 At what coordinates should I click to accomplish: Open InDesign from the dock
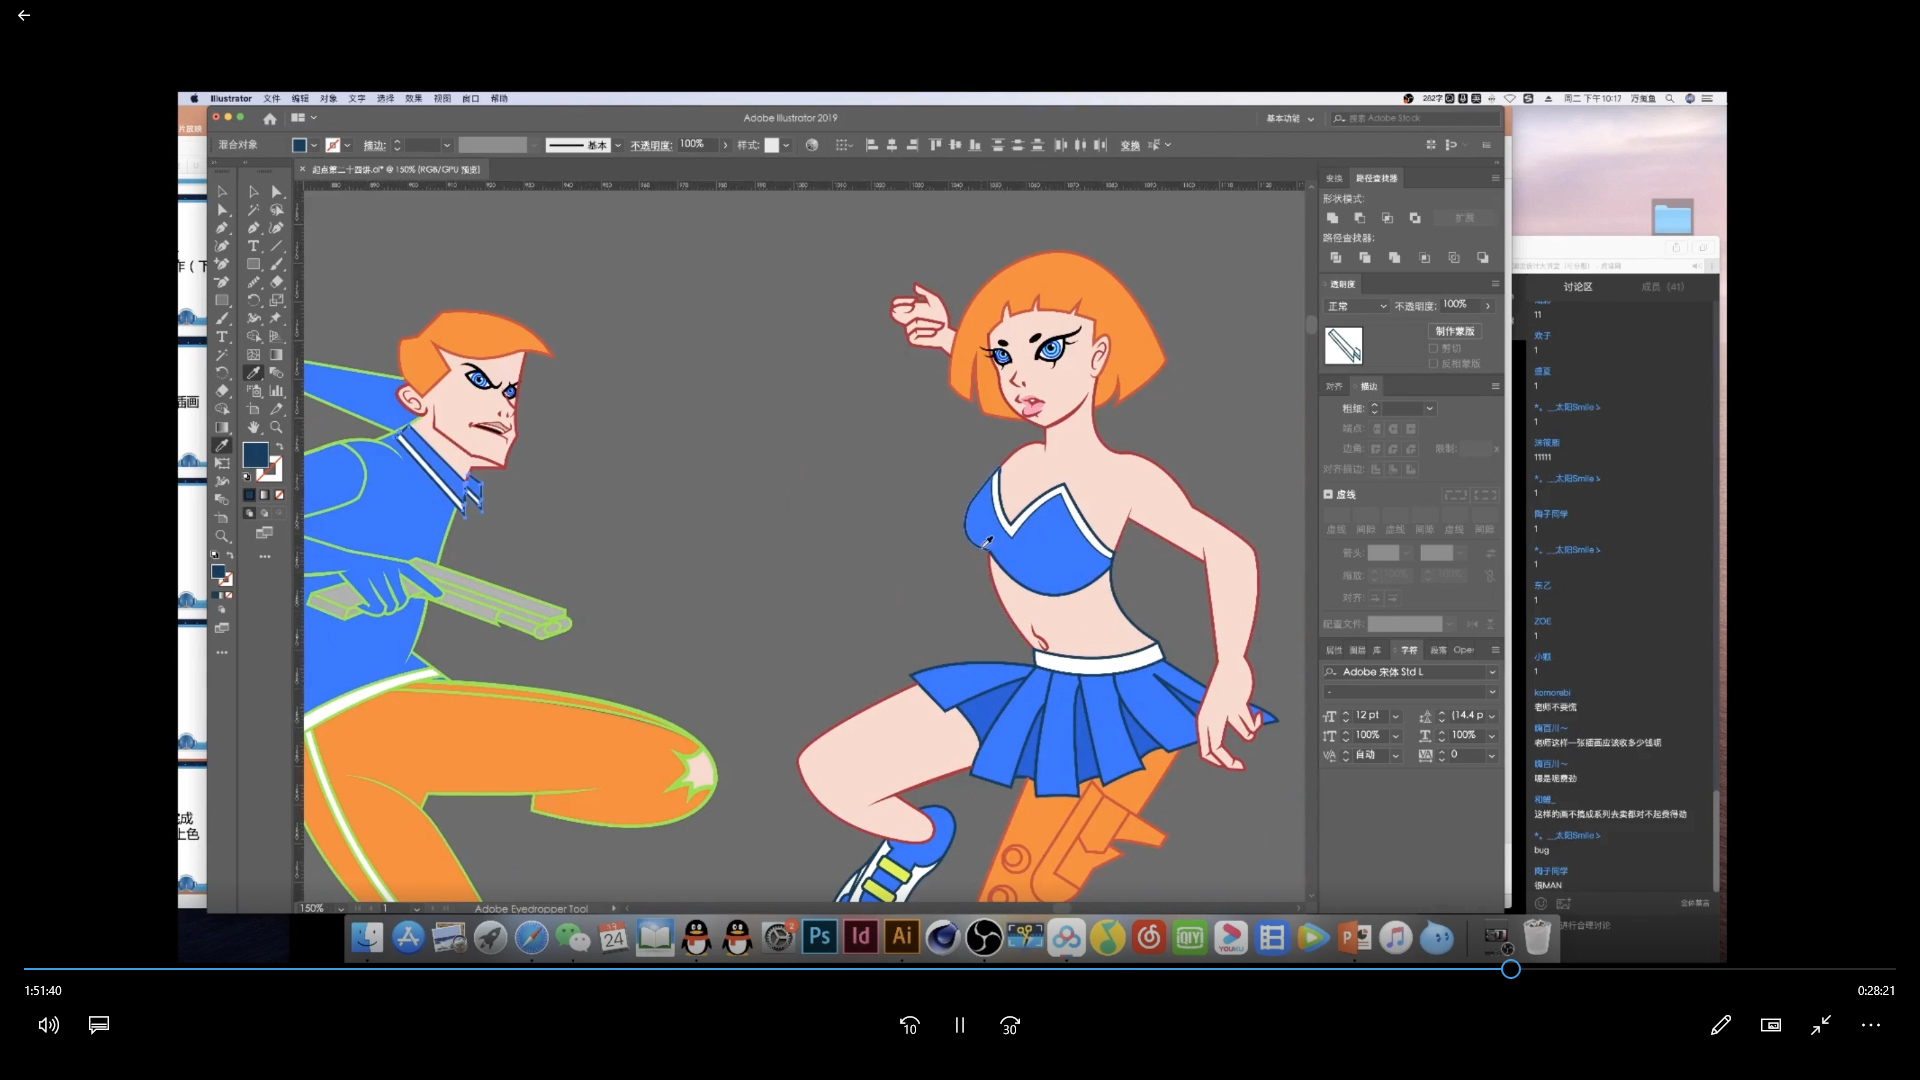tap(860, 937)
